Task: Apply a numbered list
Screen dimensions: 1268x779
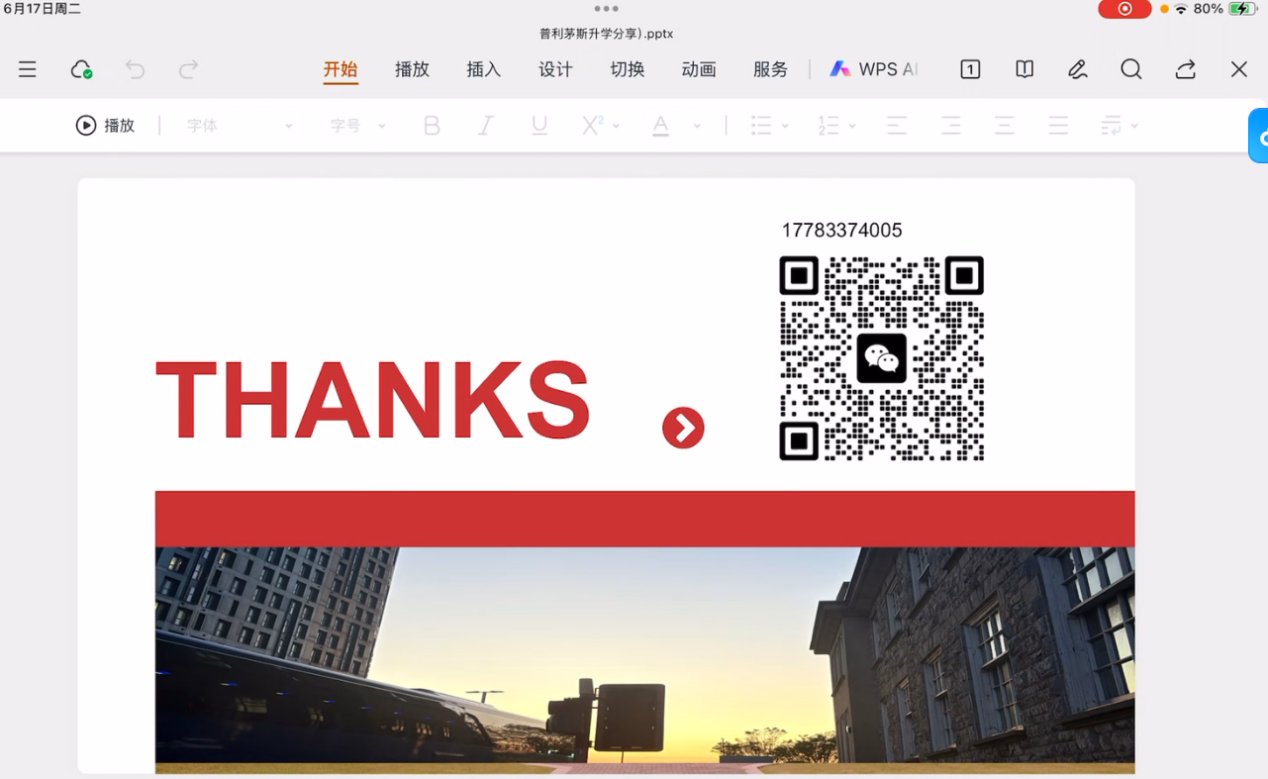Action: pyautogui.click(x=828, y=126)
